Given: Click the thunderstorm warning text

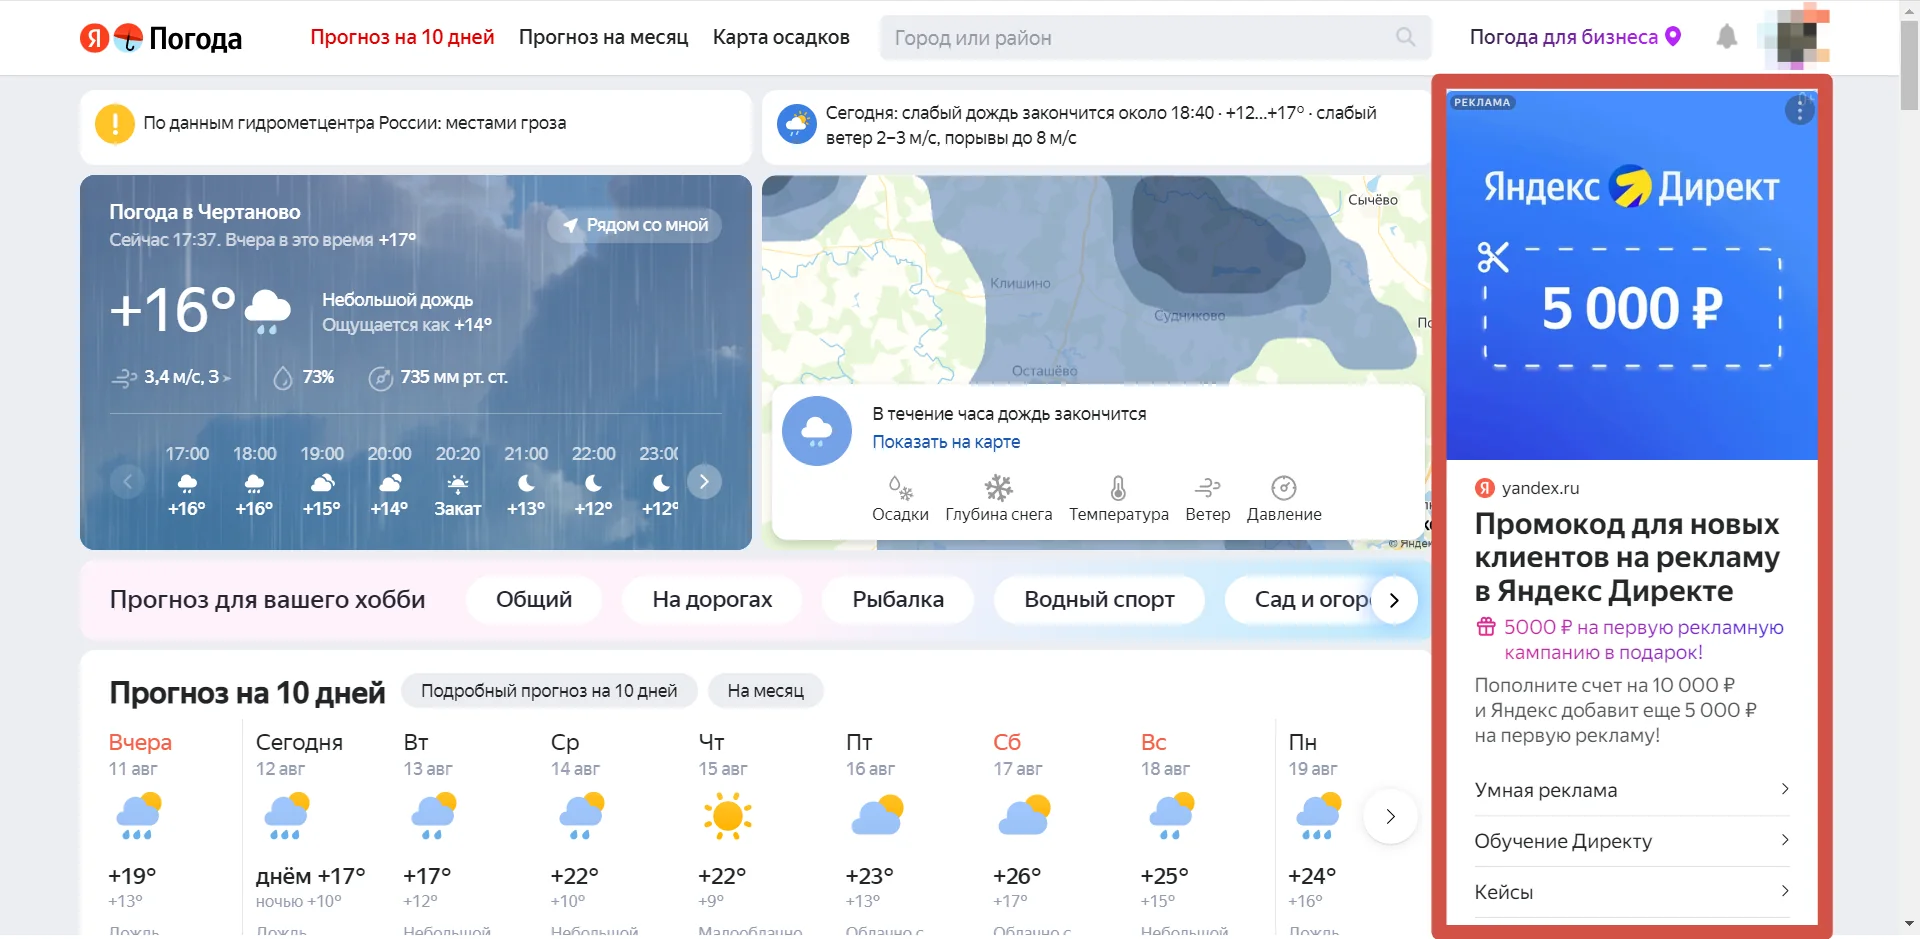Looking at the screenshot, I should [x=354, y=124].
